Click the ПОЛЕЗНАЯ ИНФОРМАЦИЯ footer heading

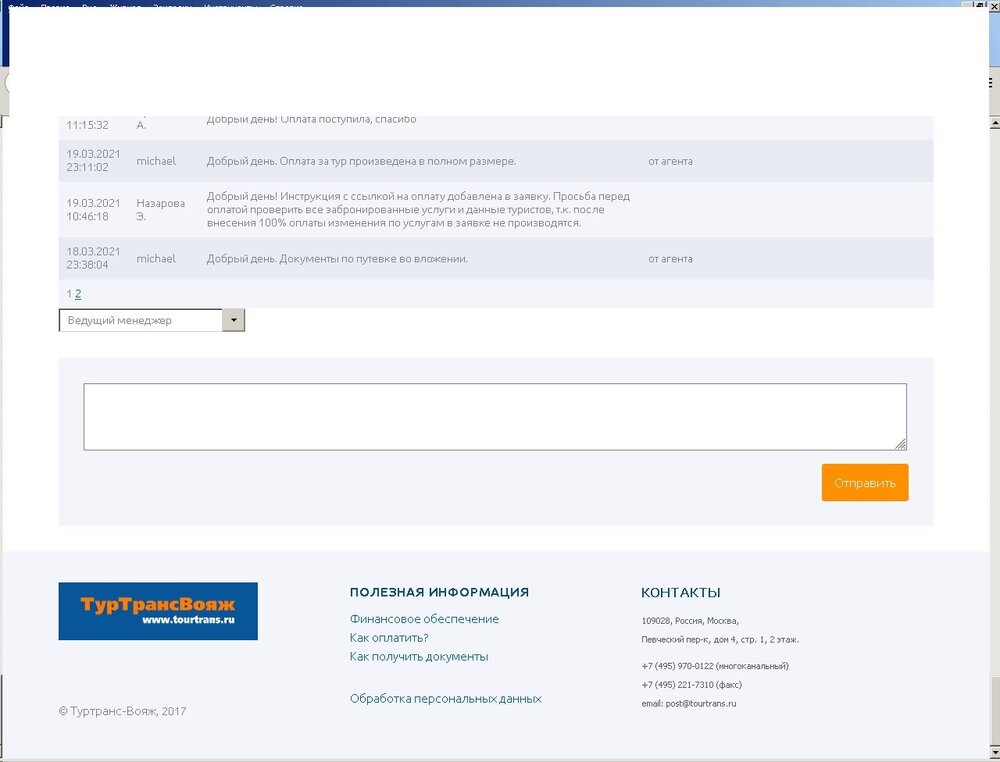[x=439, y=593]
